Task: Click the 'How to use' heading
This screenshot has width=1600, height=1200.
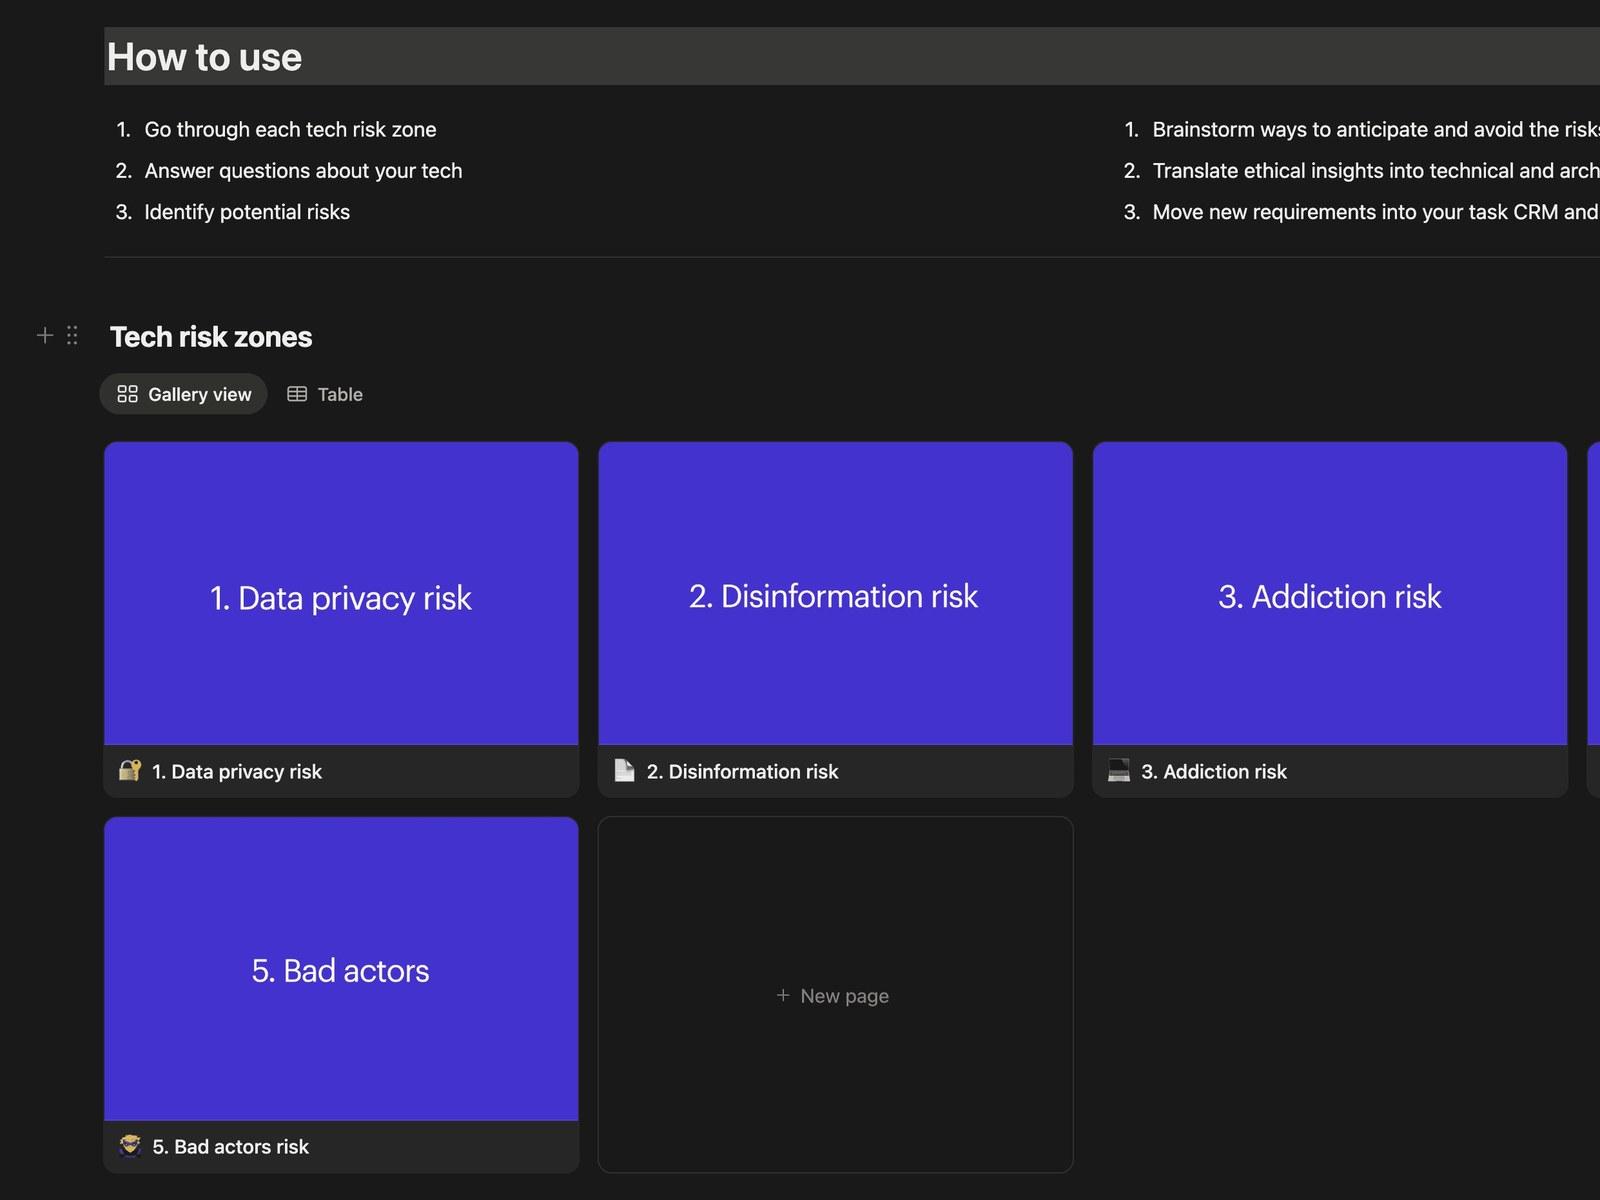Action: pyautogui.click(x=204, y=57)
